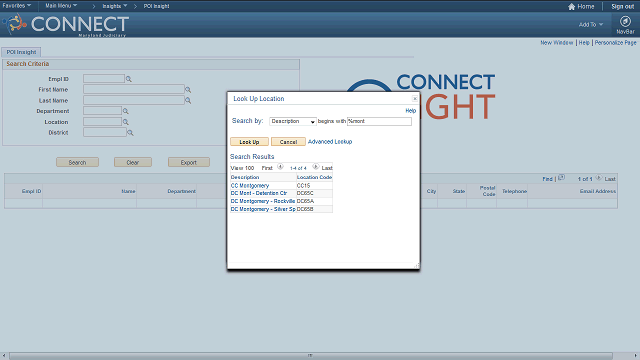Image resolution: width=640 pixels, height=360 pixels.
Task: Click page Help link at top right
Action: pyautogui.click(x=584, y=42)
